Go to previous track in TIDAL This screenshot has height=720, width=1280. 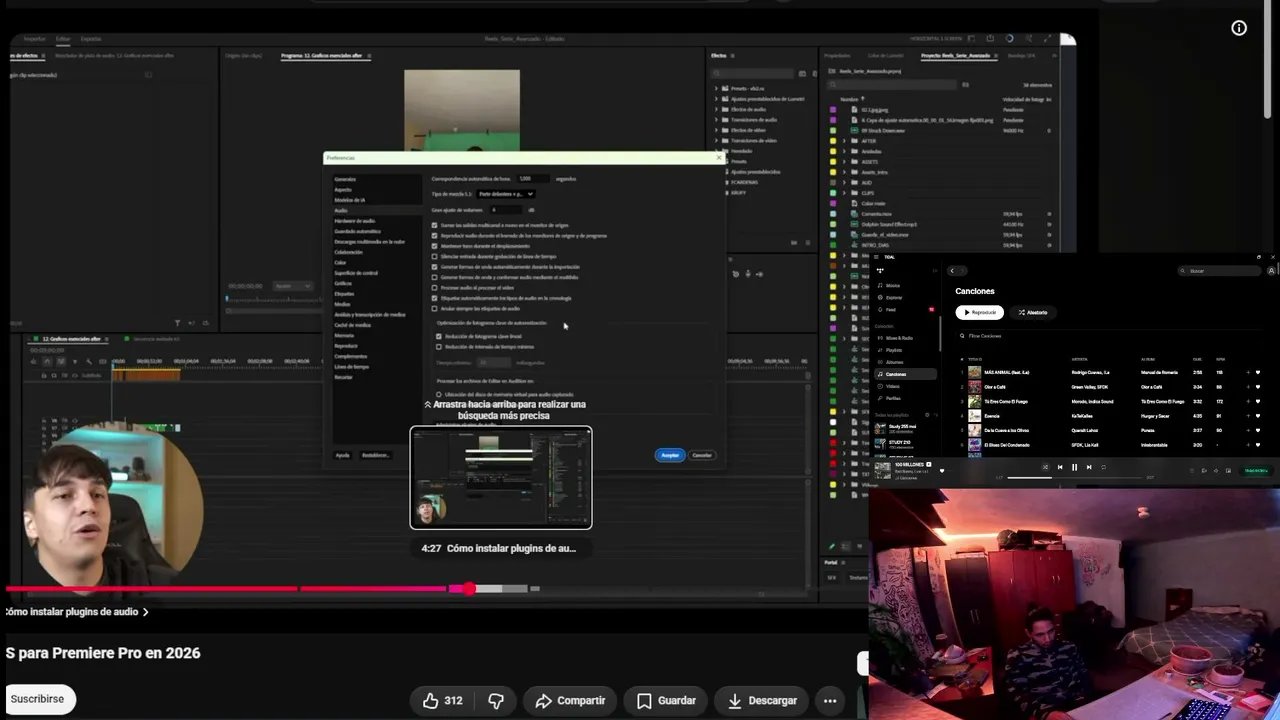(x=1060, y=467)
